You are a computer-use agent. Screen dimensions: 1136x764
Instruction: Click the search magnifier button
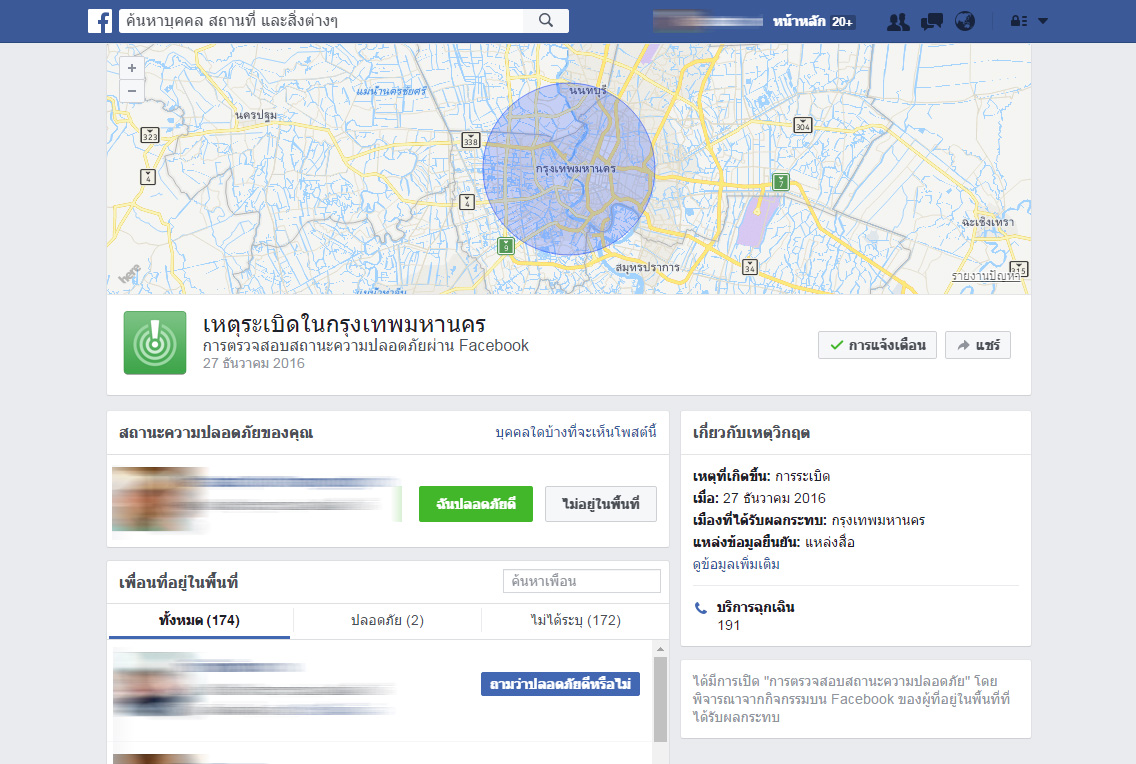coord(546,21)
